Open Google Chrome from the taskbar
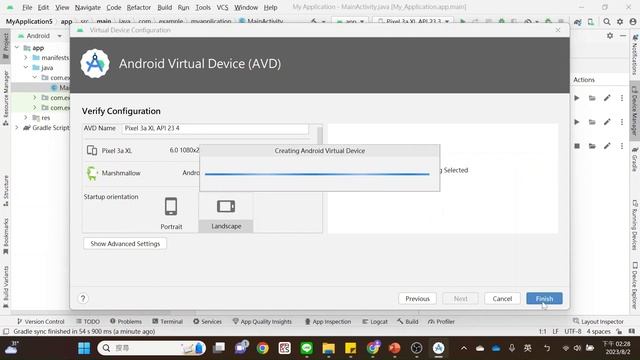 (262, 348)
